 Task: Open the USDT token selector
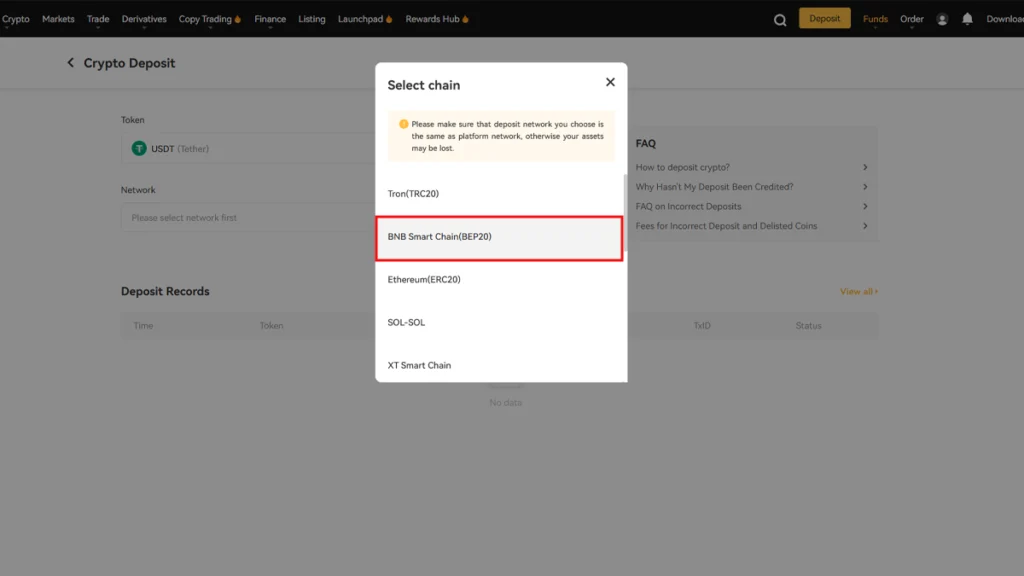248,149
